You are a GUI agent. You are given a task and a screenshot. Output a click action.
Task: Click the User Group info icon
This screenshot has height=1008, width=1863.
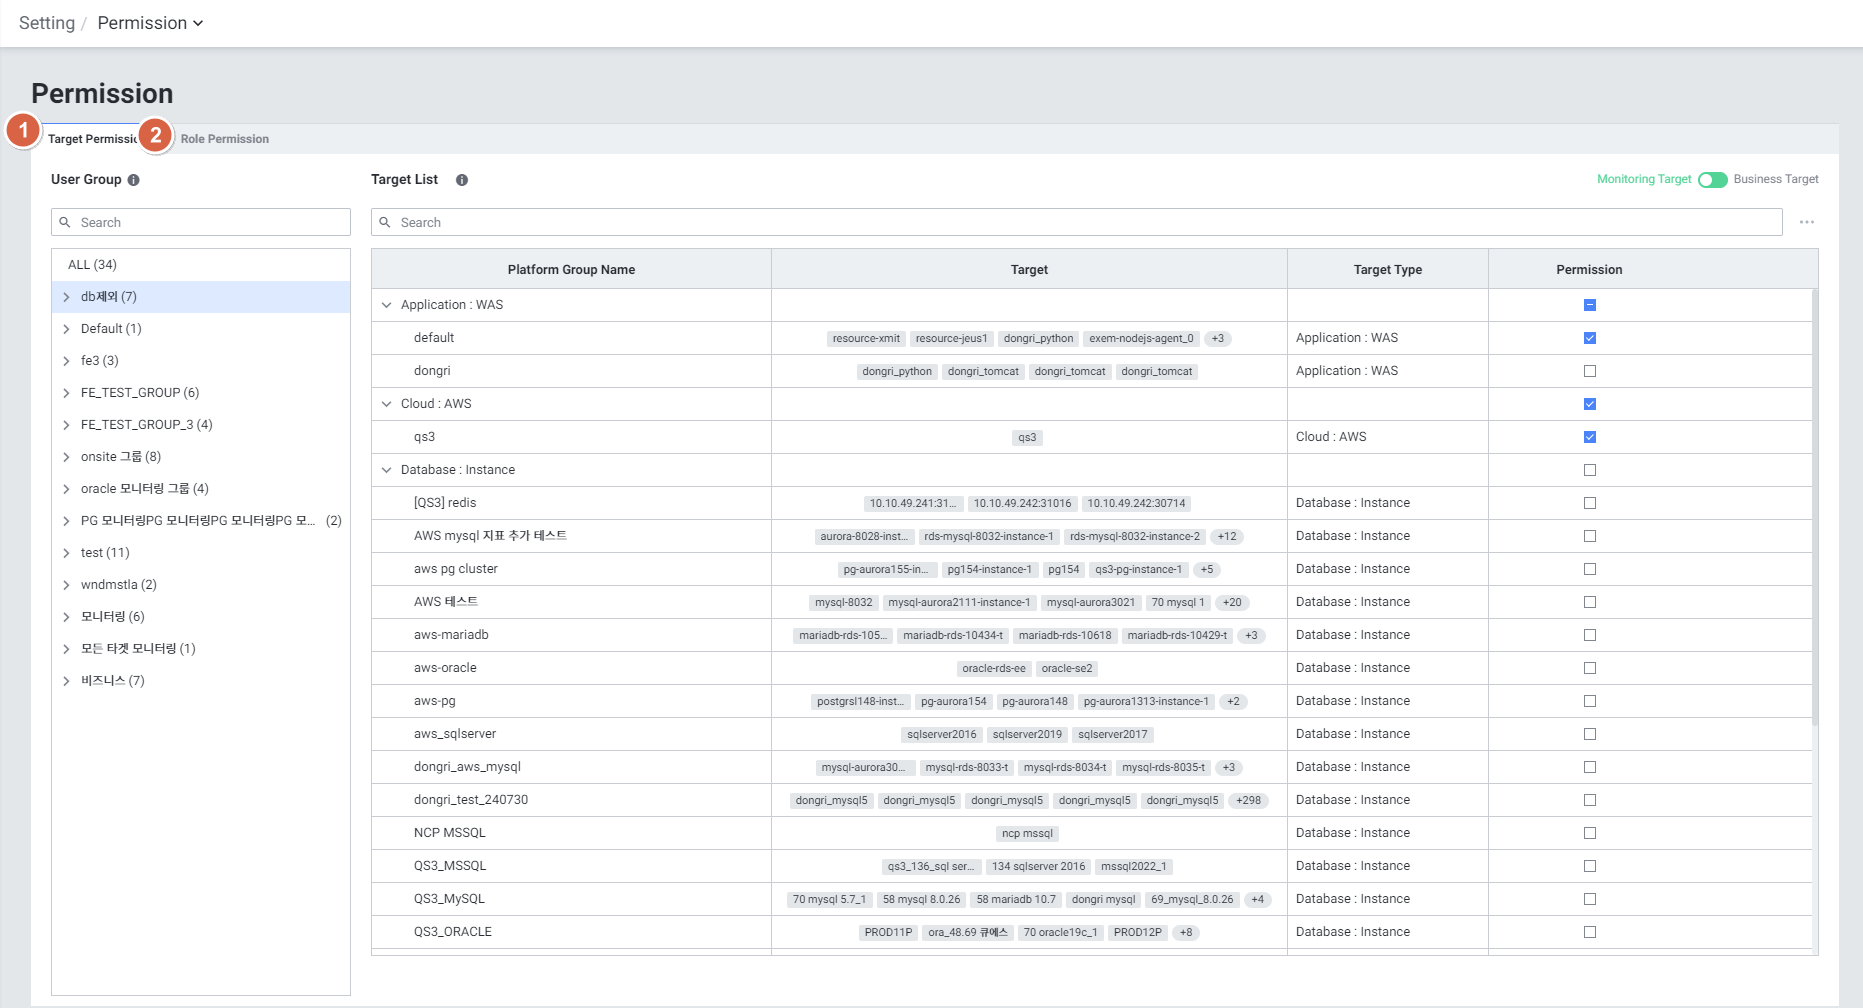tap(133, 180)
